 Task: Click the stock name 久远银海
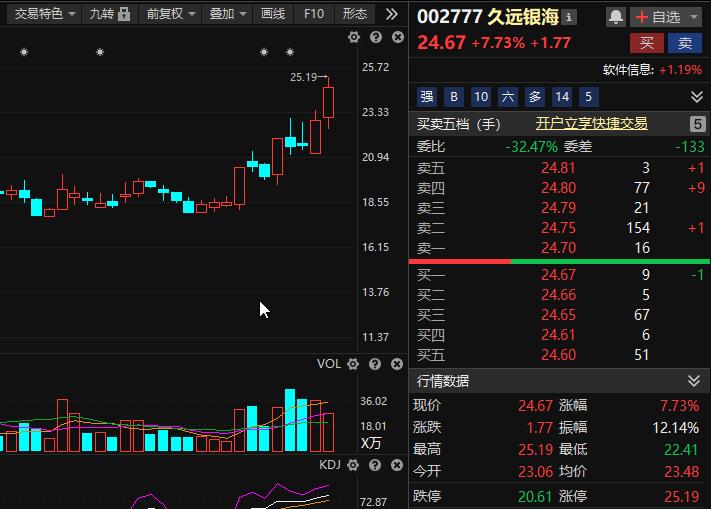click(523, 17)
